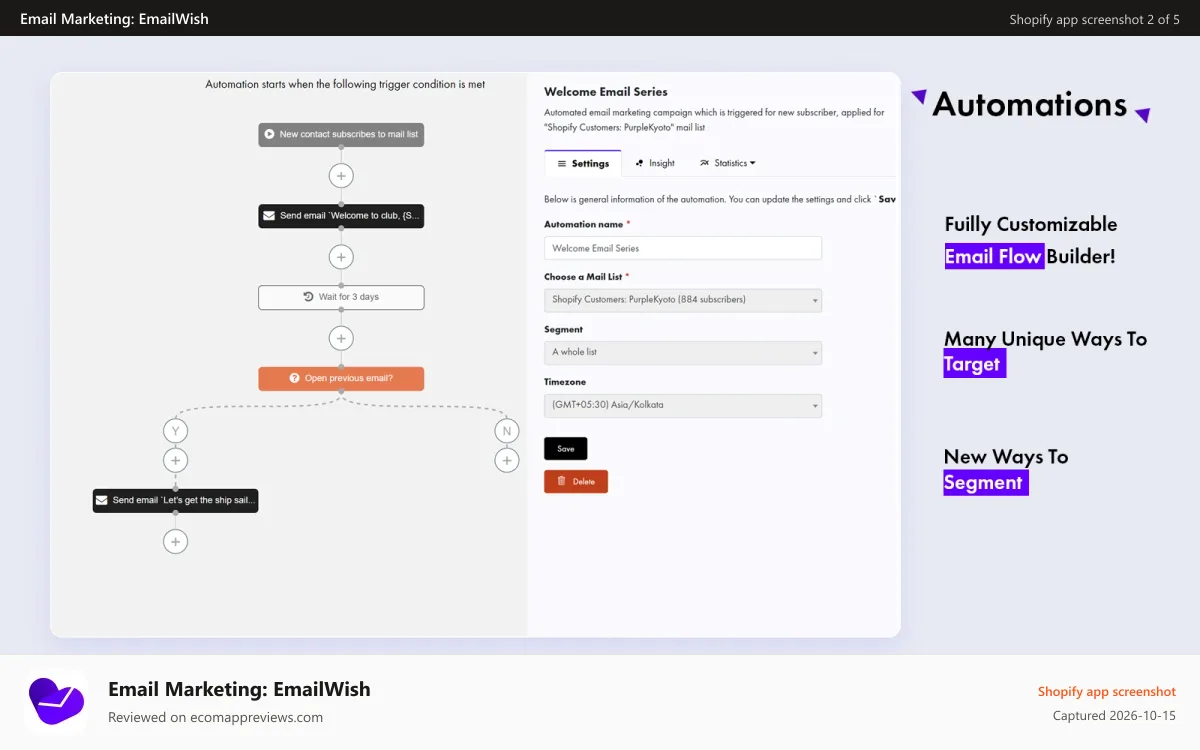The image size is (1200, 750).
Task: Select the Open previous email condition node
Action: (x=341, y=379)
